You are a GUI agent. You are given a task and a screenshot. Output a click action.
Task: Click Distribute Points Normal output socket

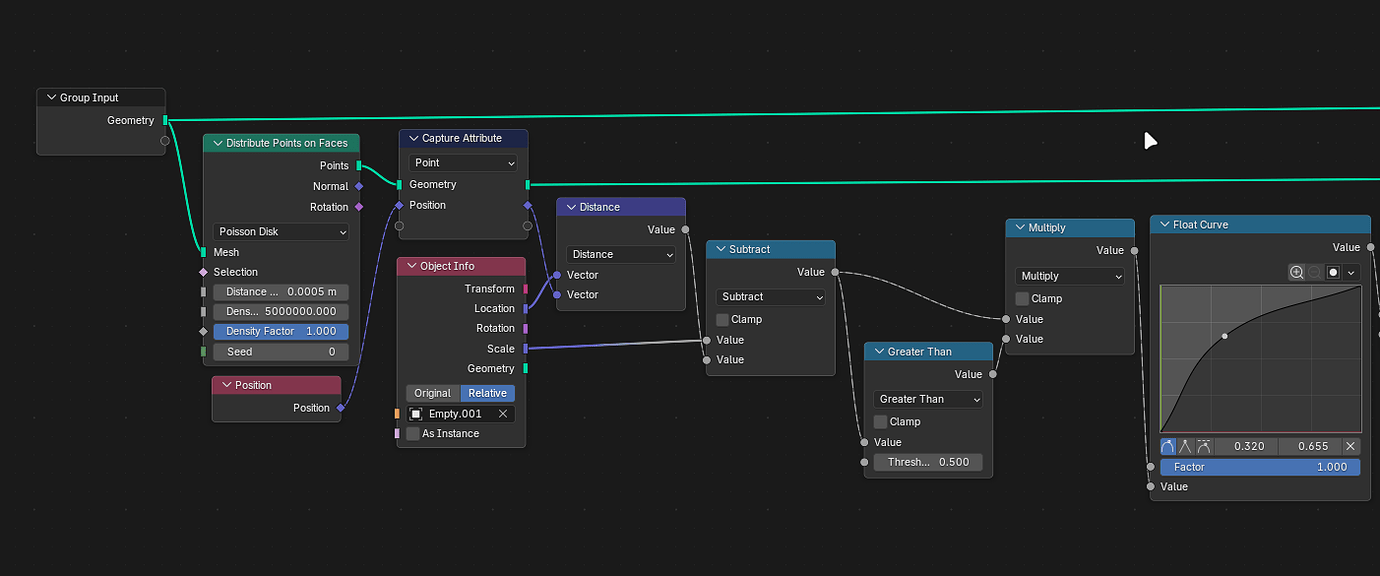pyautogui.click(x=359, y=186)
